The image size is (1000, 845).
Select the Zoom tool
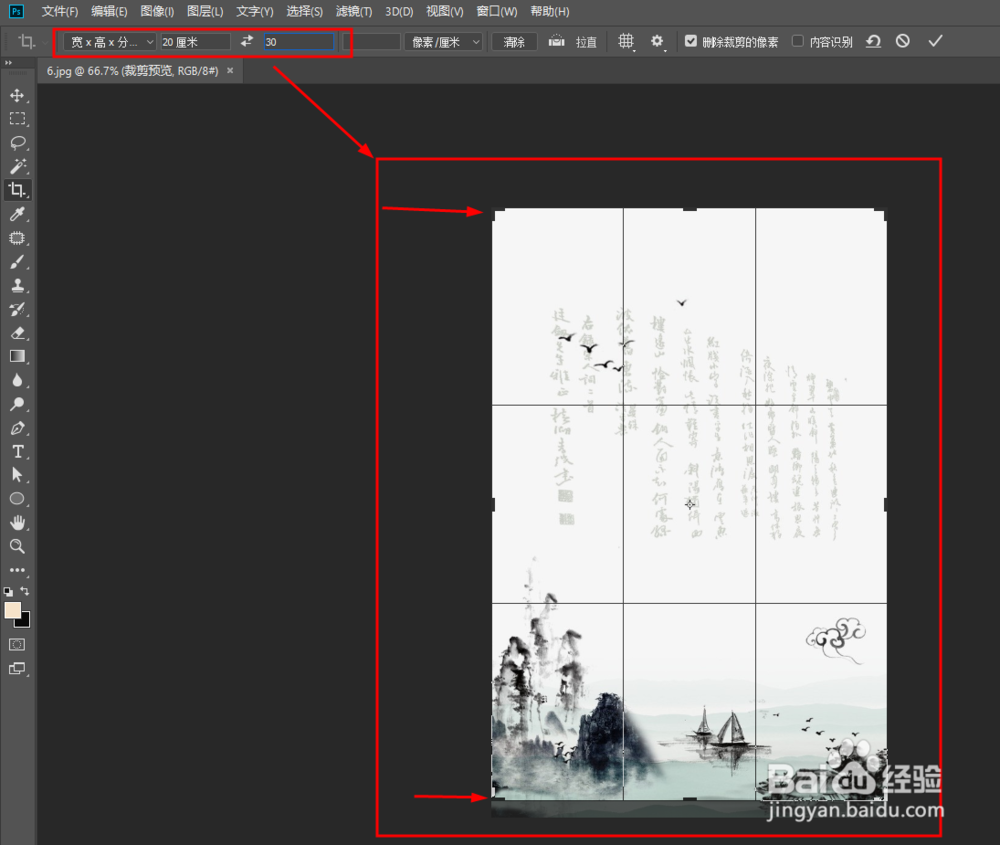[17, 546]
